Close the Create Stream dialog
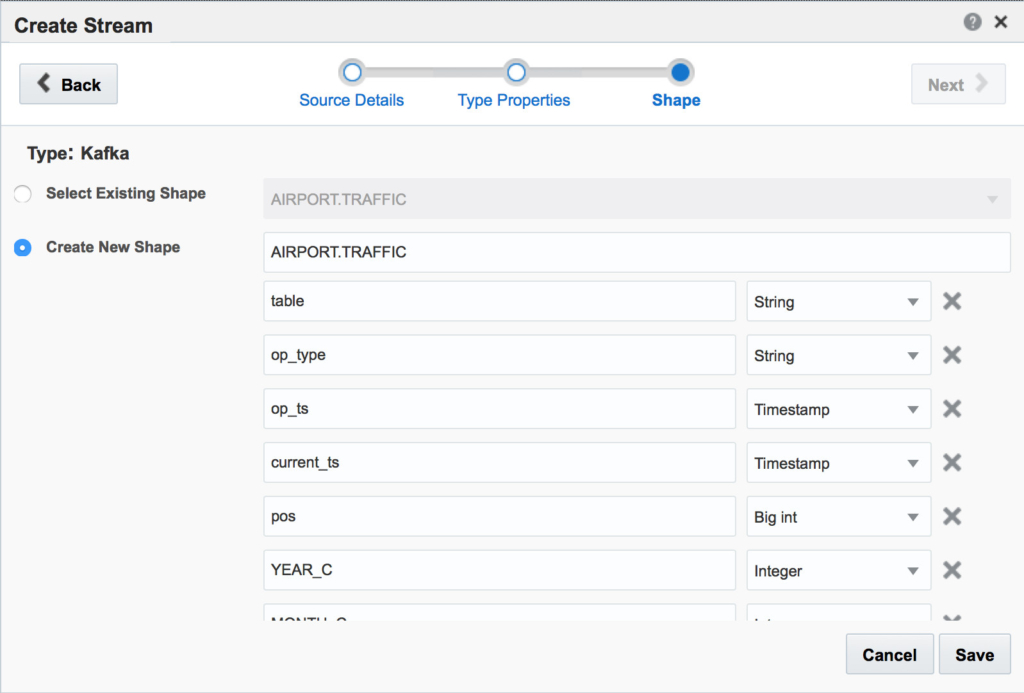The image size is (1024, 693). (1000, 22)
